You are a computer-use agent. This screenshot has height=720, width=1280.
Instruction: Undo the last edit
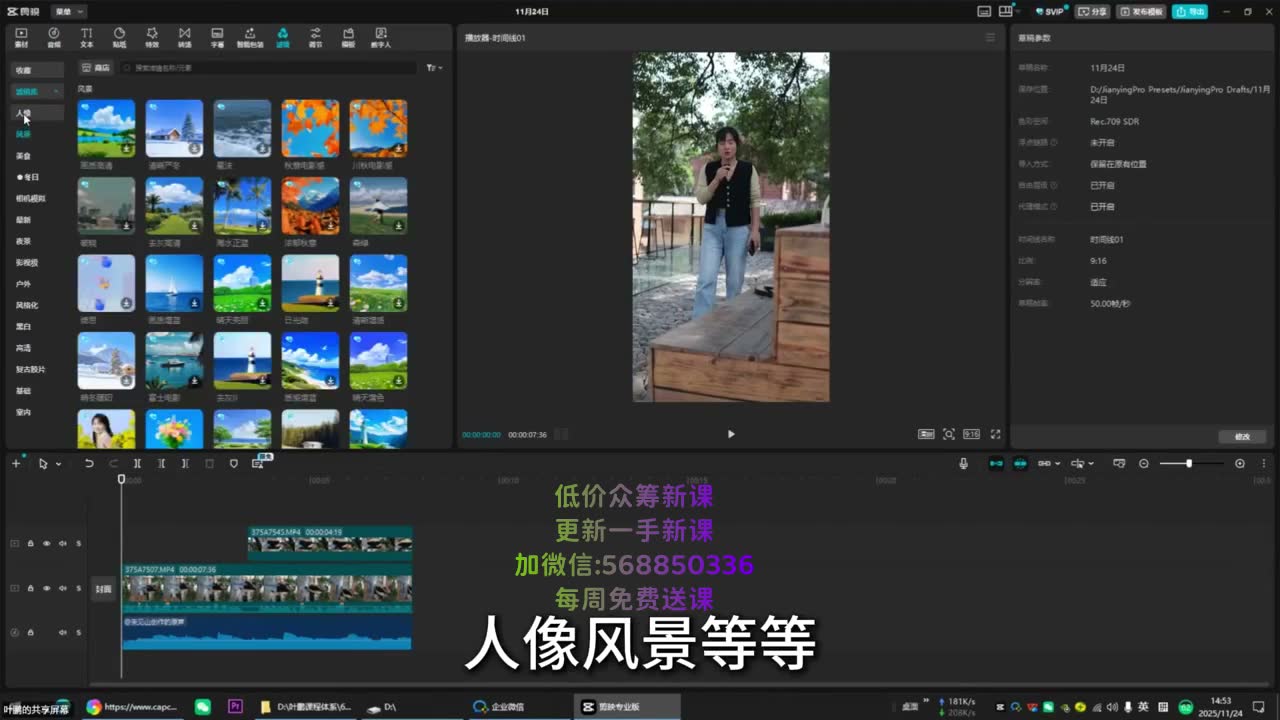click(x=89, y=463)
